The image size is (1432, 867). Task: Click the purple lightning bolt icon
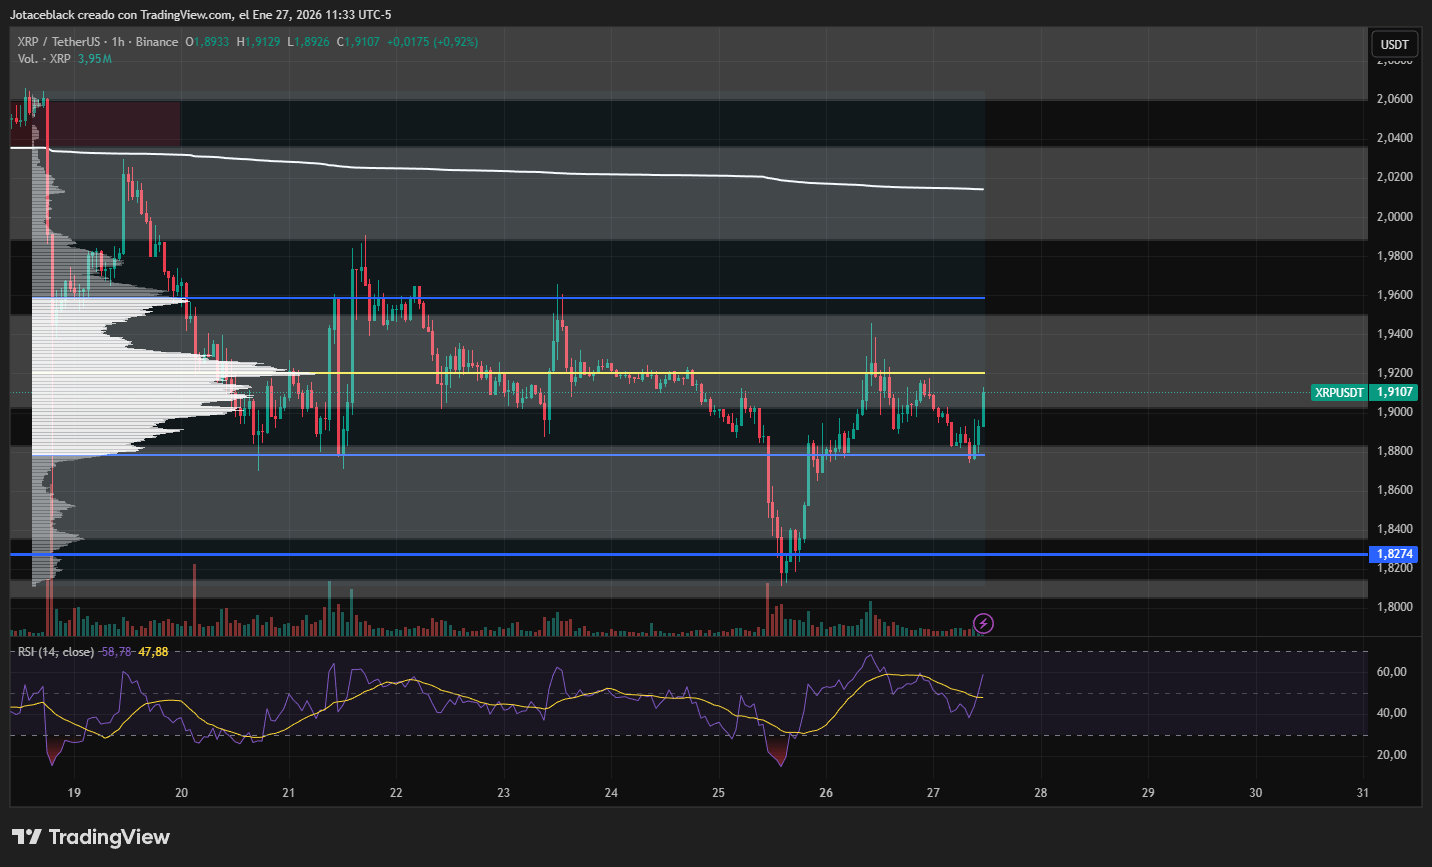point(983,624)
